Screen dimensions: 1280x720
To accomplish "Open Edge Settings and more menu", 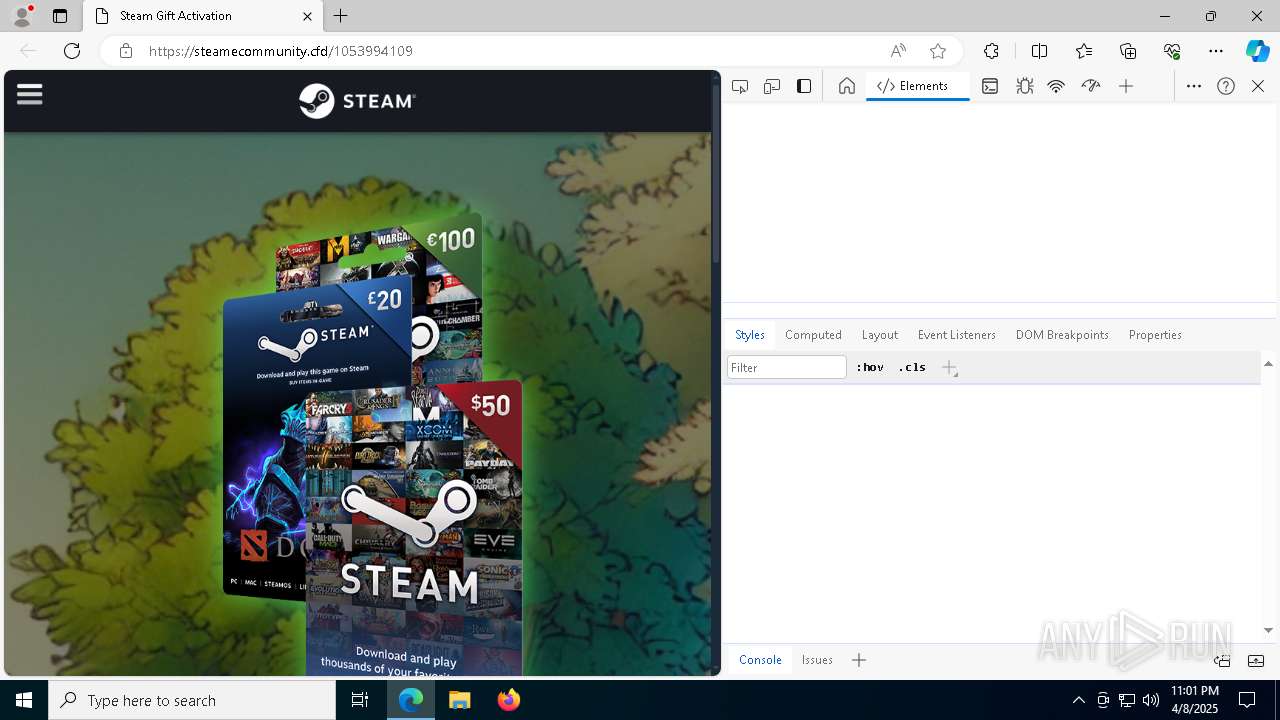I will (x=1216, y=51).
